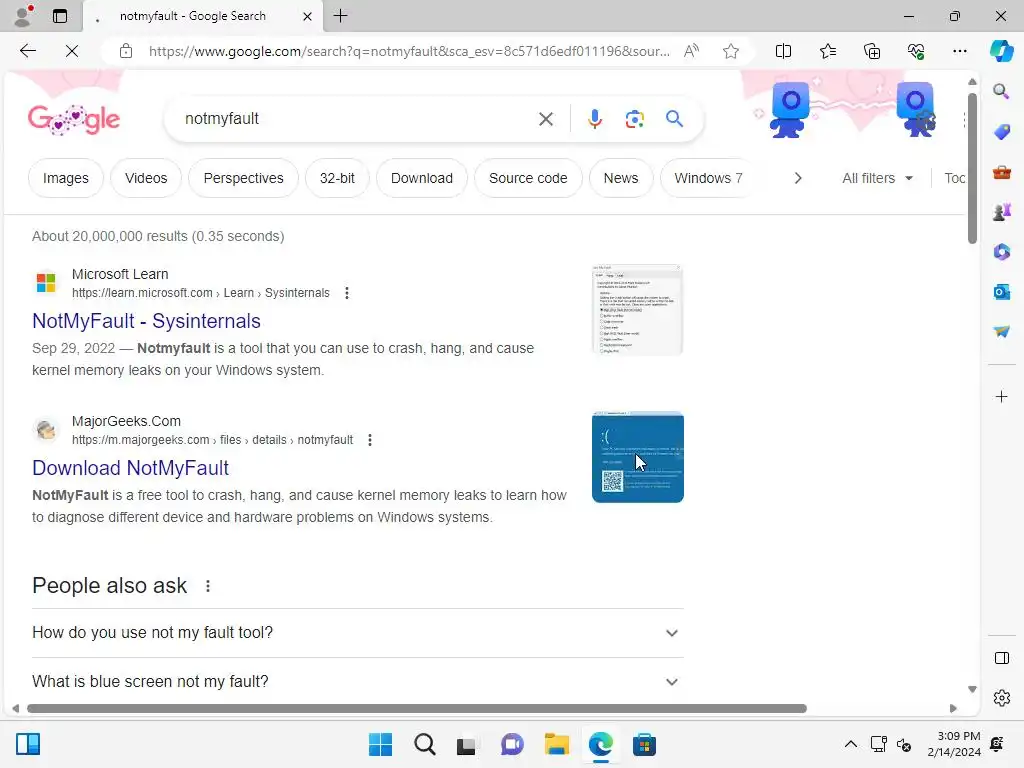Click the Microsoft Learn result URL
Image resolution: width=1024 pixels, height=768 pixels.
point(200,293)
